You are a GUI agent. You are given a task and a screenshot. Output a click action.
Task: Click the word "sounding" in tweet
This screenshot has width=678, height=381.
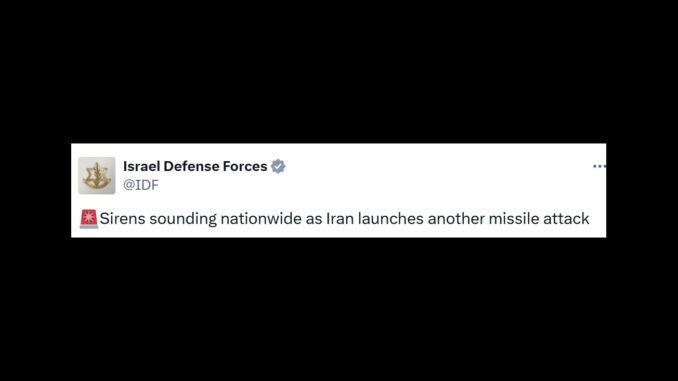click(183, 220)
